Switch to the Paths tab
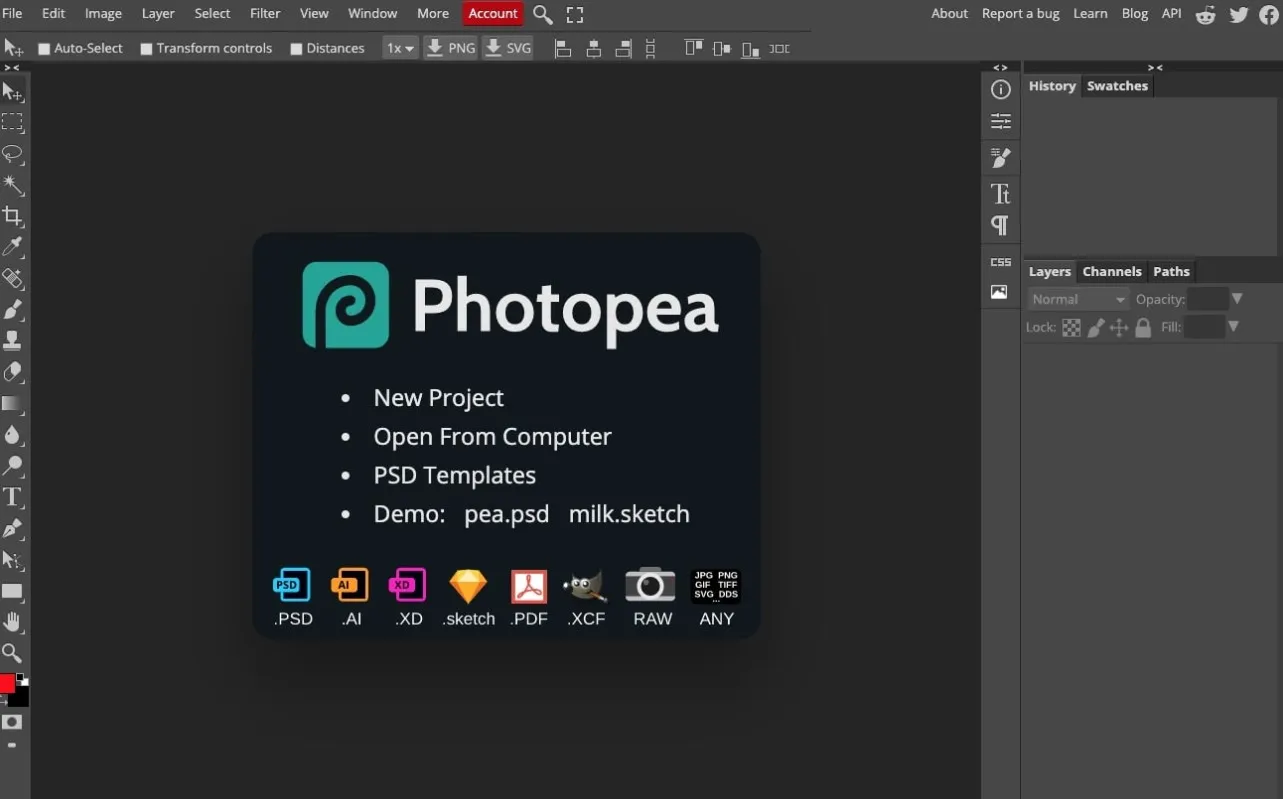The height and width of the screenshot is (799, 1283). click(x=1171, y=271)
